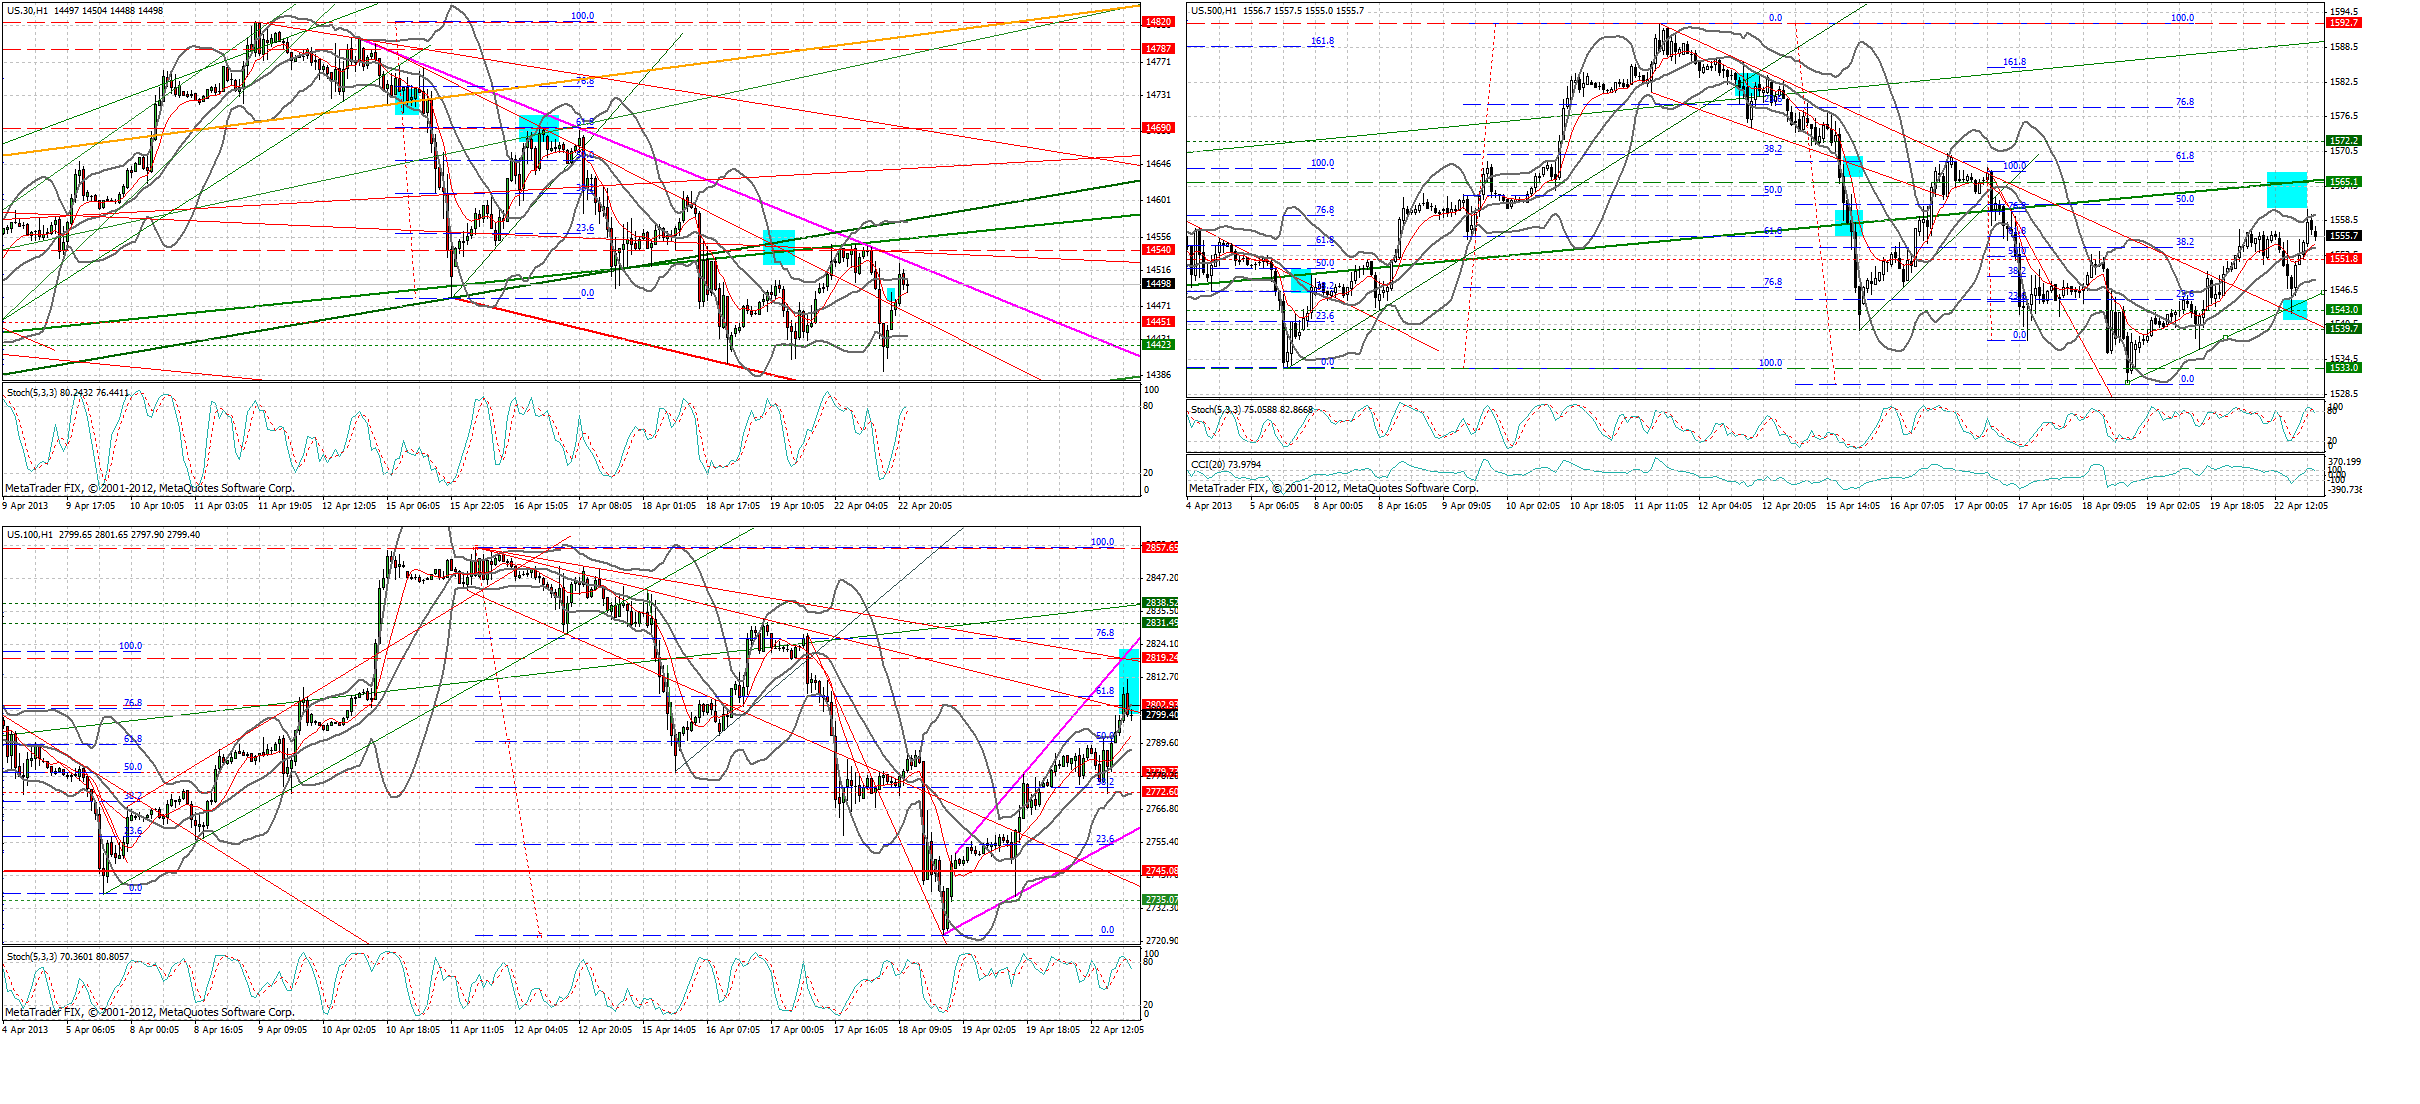Viewport: 2420px width, 1104px height.
Task: Click the 22 Apr 20:05 time axis label
Action: [925, 506]
